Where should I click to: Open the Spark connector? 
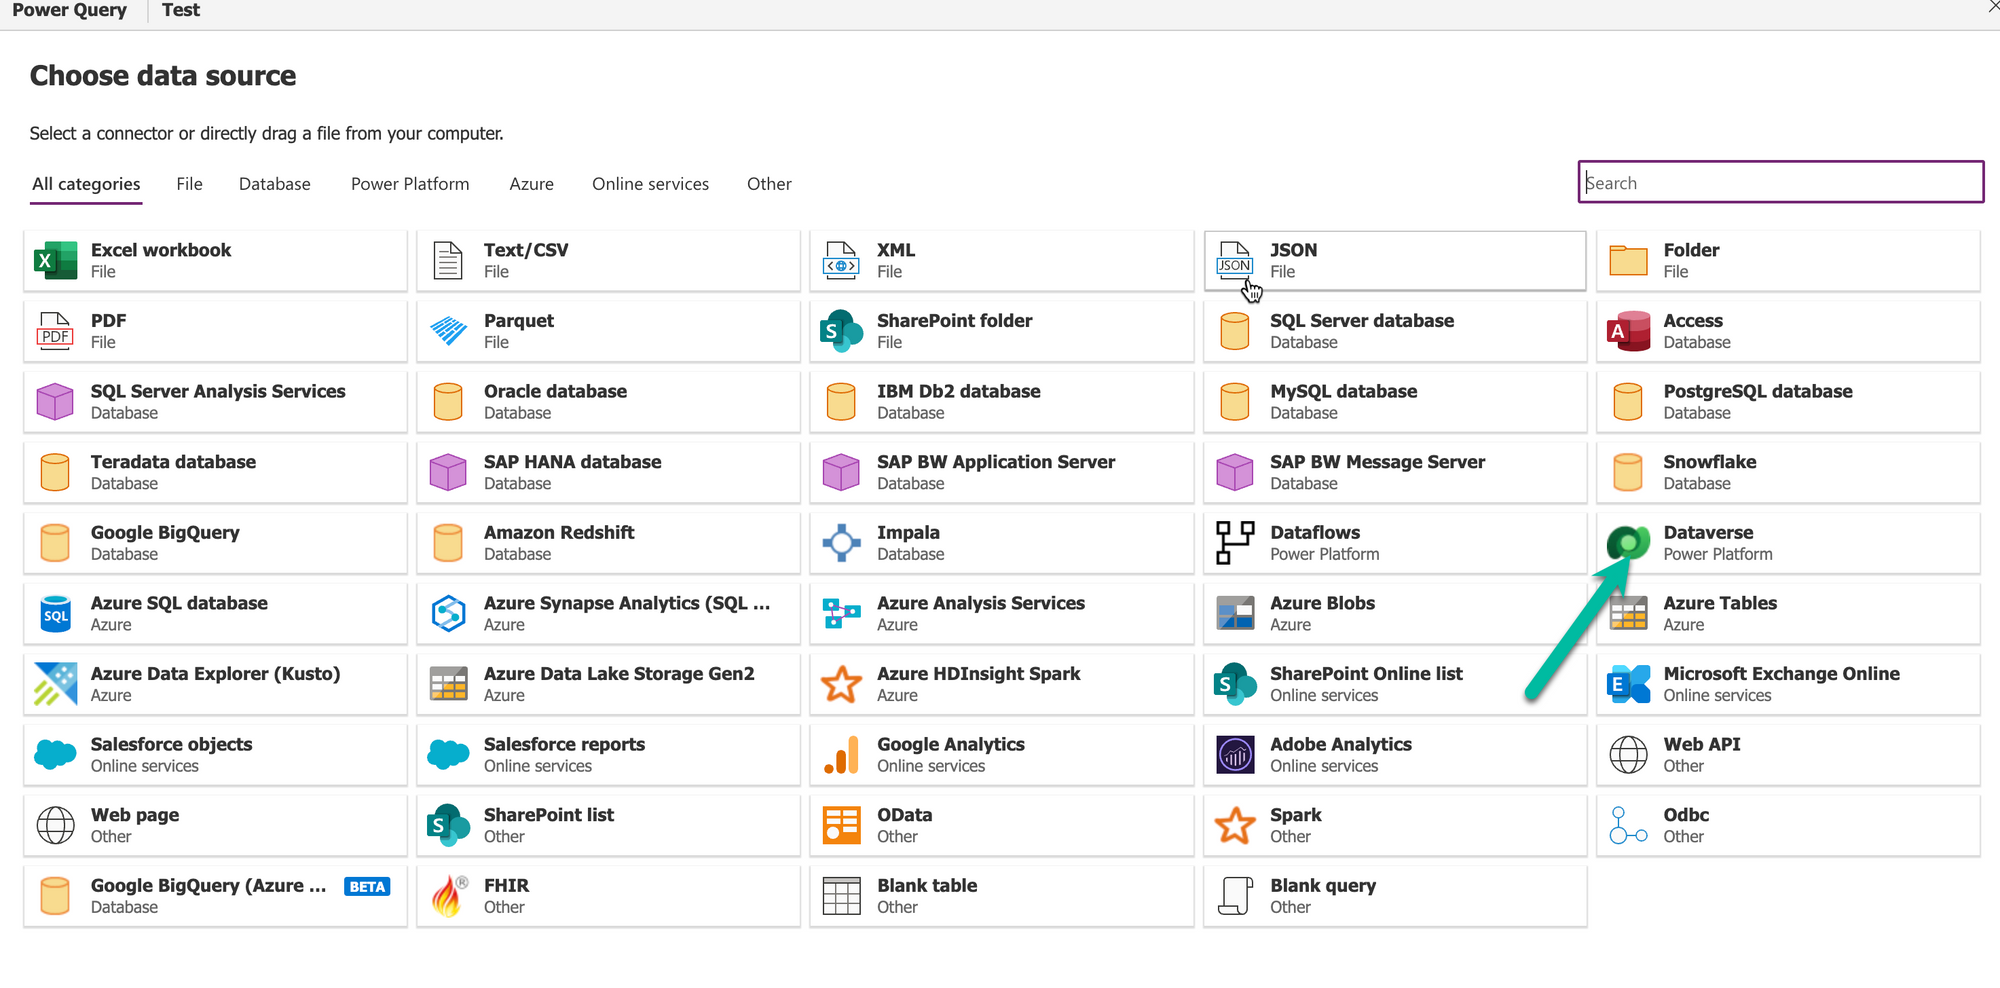pyautogui.click(x=1394, y=826)
